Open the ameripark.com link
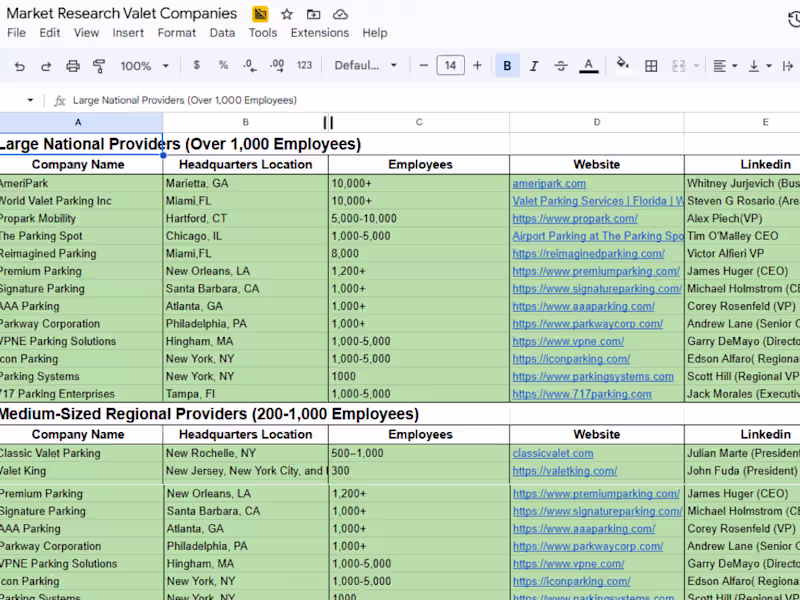The height and width of the screenshot is (600, 800). click(549, 184)
